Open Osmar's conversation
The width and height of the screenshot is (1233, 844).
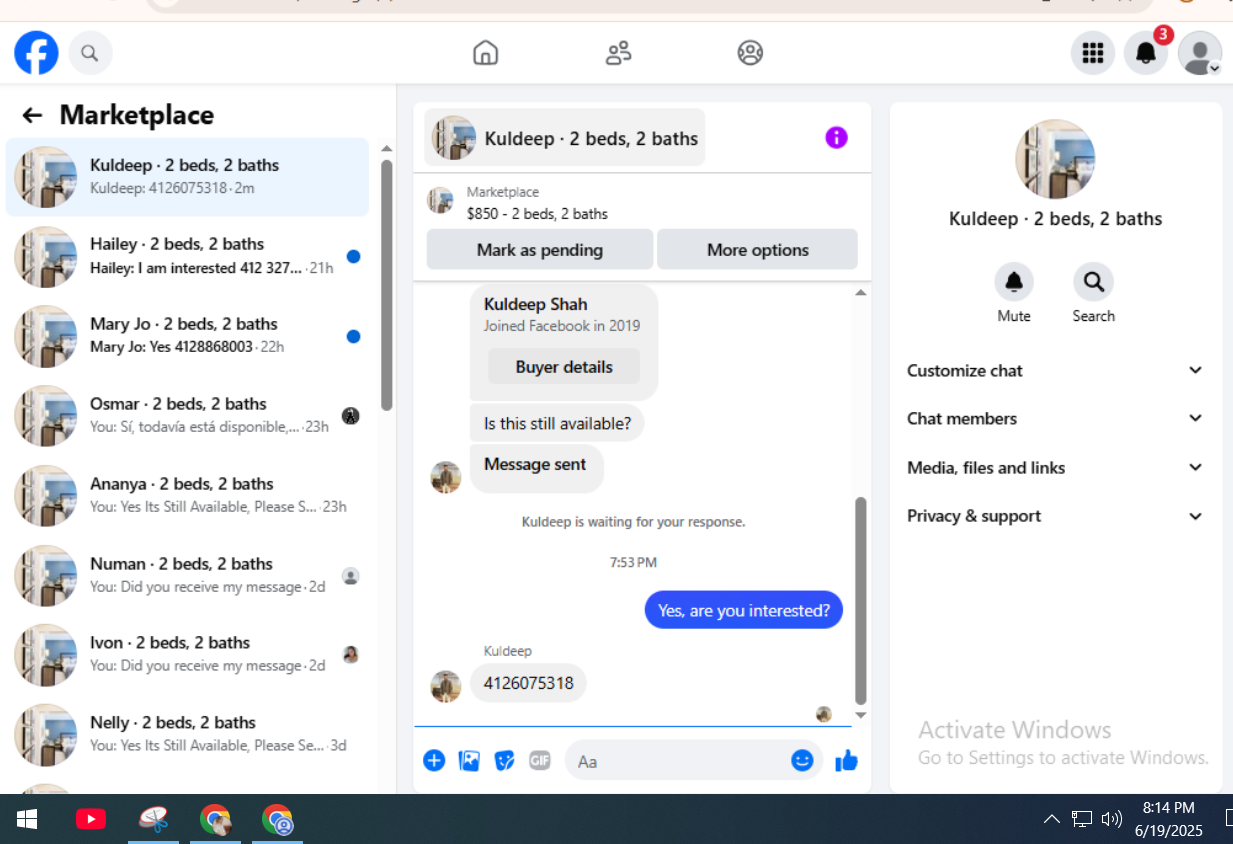coord(187,416)
